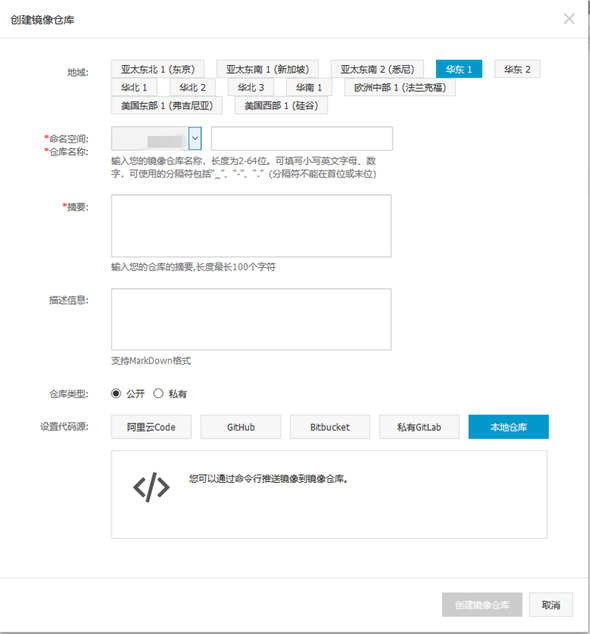The image size is (590, 634).
Task: Choose 私有 repository type
Action: (x=158, y=393)
